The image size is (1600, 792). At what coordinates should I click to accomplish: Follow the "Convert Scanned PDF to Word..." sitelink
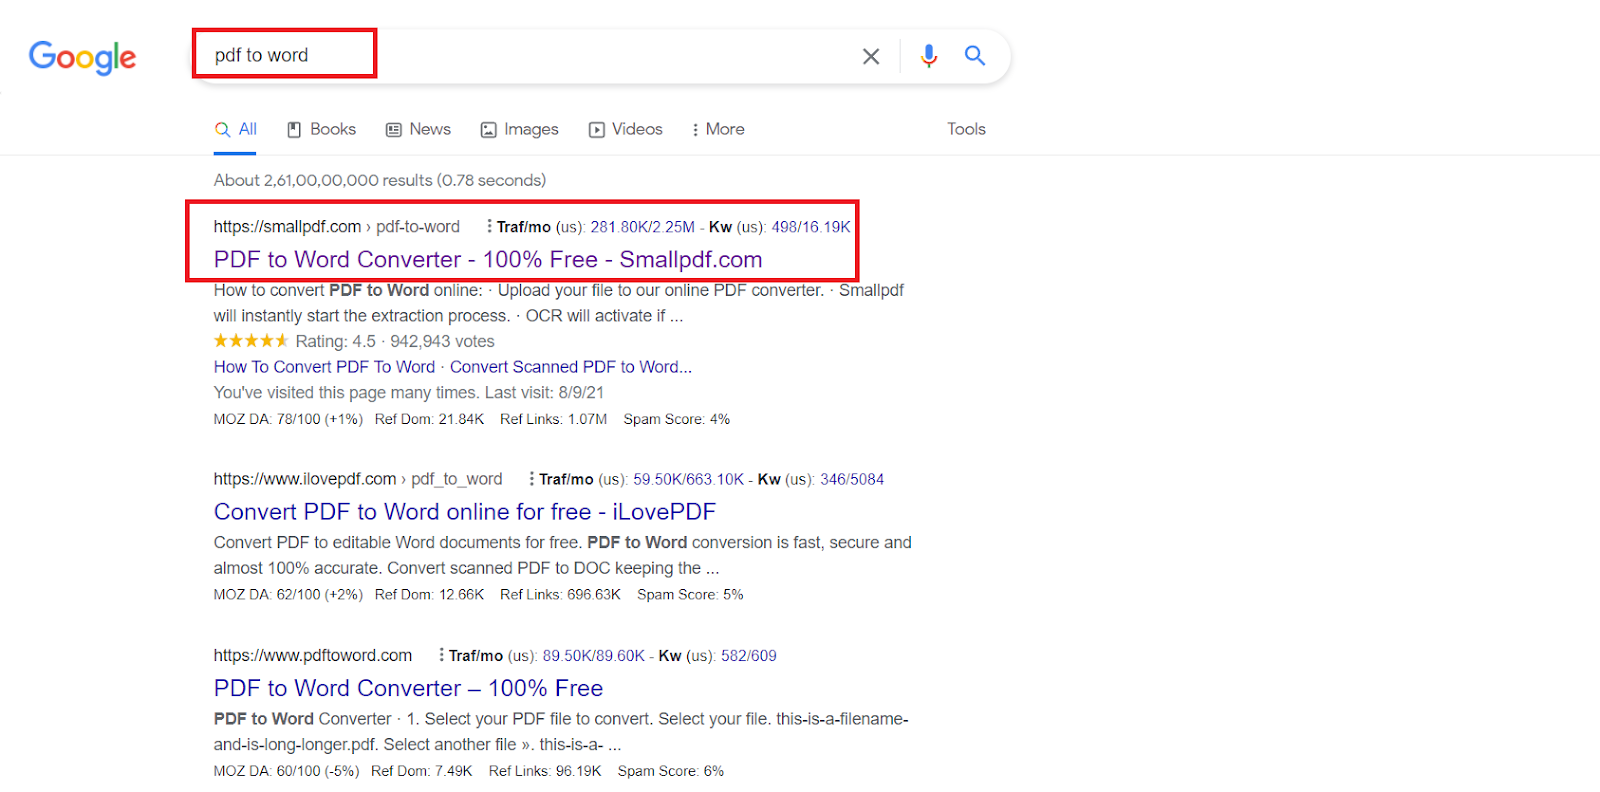571,367
